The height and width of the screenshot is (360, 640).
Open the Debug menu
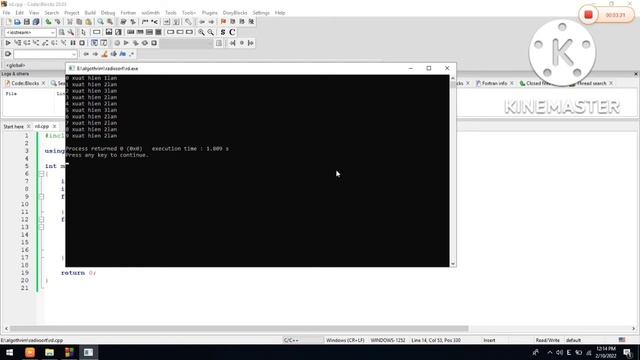pyautogui.click(x=108, y=13)
